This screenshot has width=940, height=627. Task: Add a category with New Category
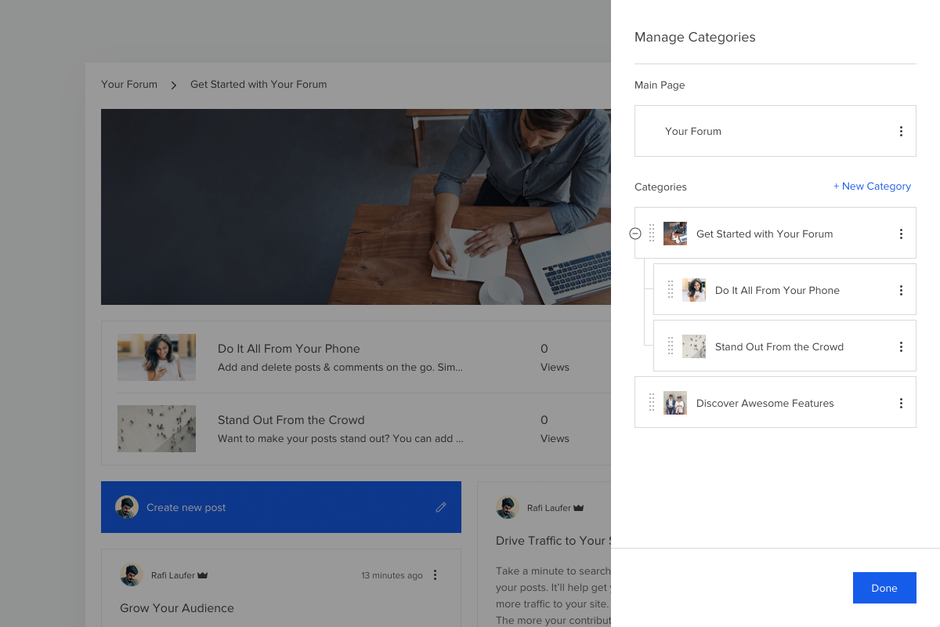click(871, 186)
